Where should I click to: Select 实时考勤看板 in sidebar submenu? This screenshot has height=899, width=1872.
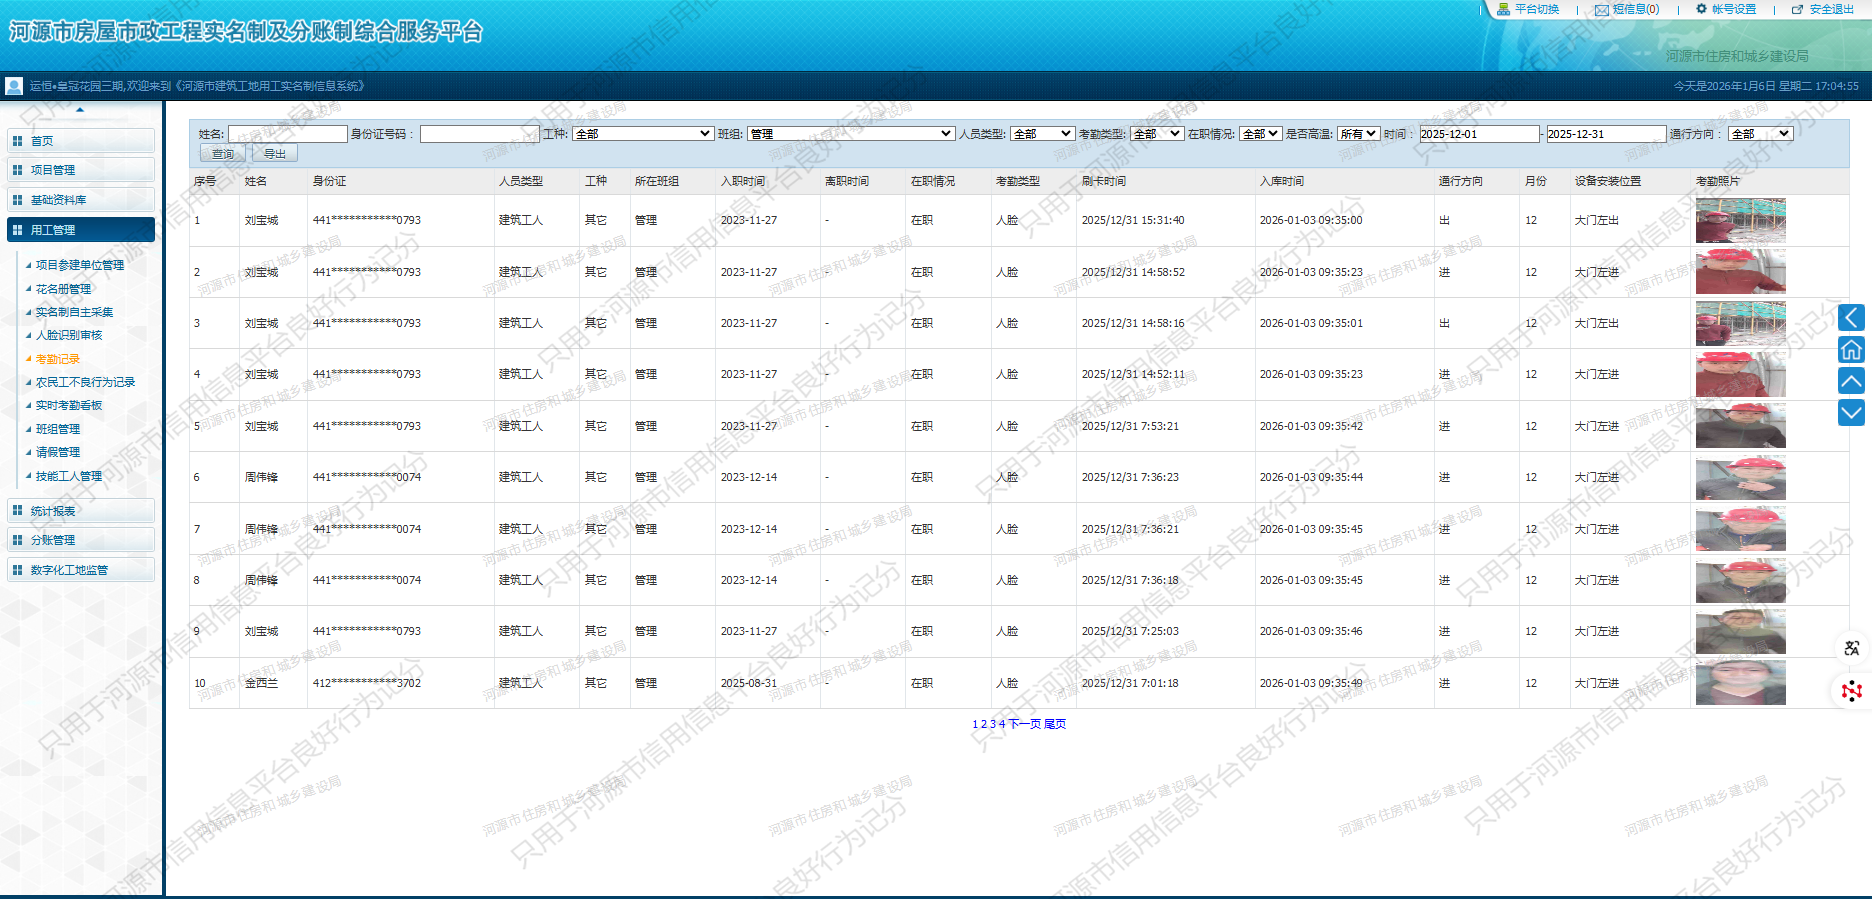[x=69, y=406]
